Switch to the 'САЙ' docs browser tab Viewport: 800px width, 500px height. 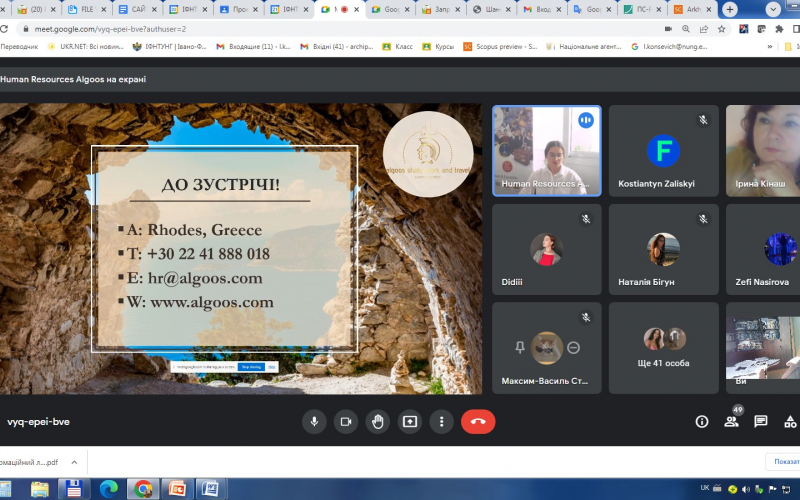coord(137,9)
